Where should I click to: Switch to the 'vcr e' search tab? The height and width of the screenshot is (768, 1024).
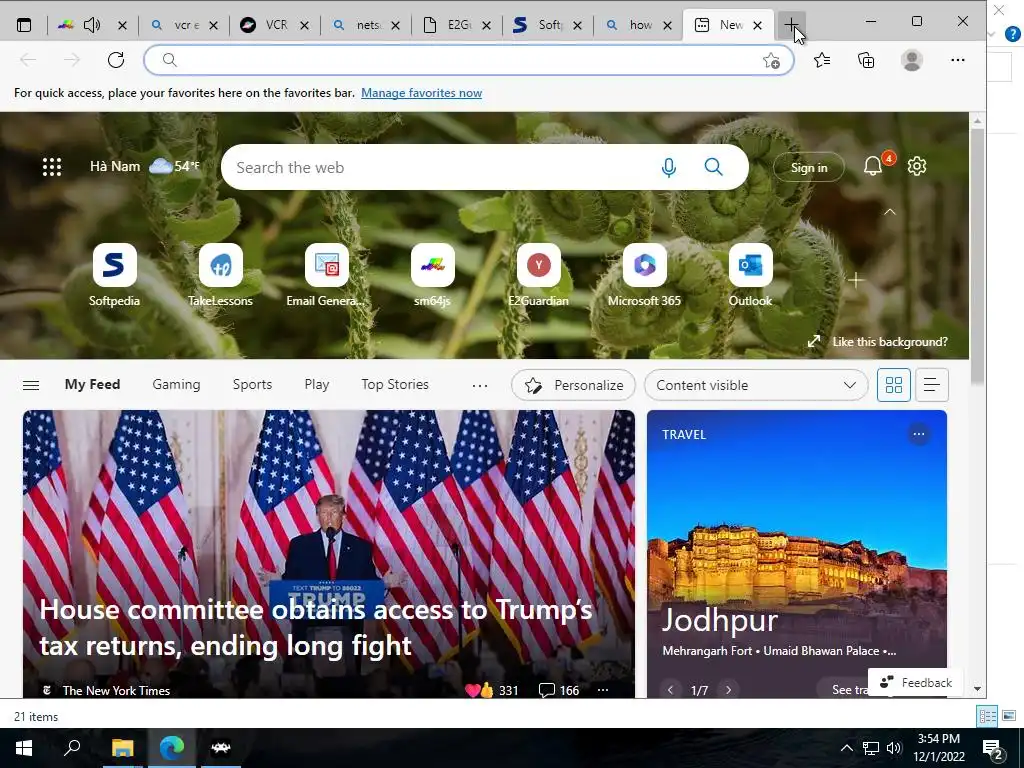click(186, 25)
